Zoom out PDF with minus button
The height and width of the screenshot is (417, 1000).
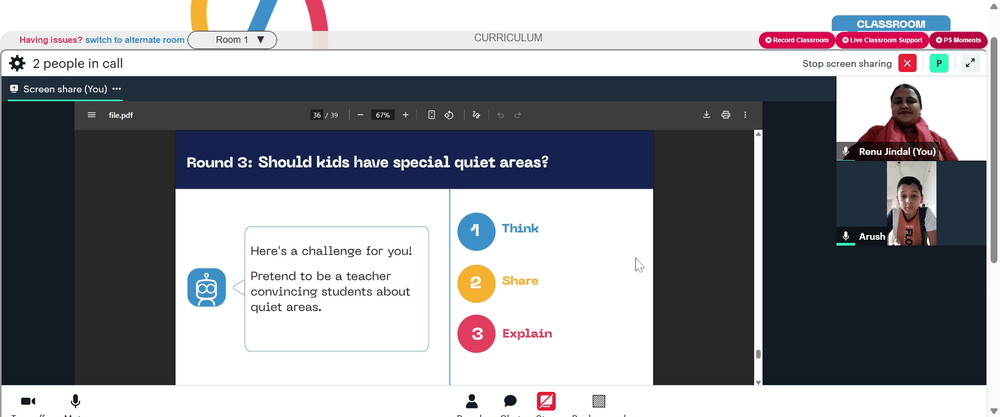tap(360, 115)
